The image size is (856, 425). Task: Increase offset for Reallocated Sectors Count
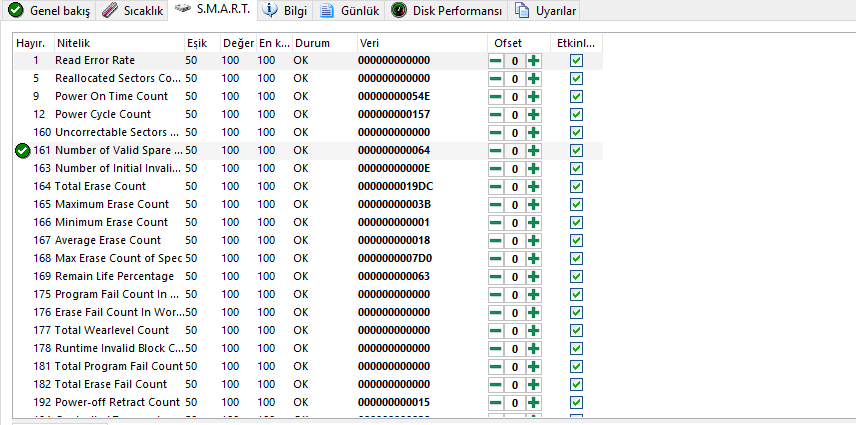coord(534,79)
